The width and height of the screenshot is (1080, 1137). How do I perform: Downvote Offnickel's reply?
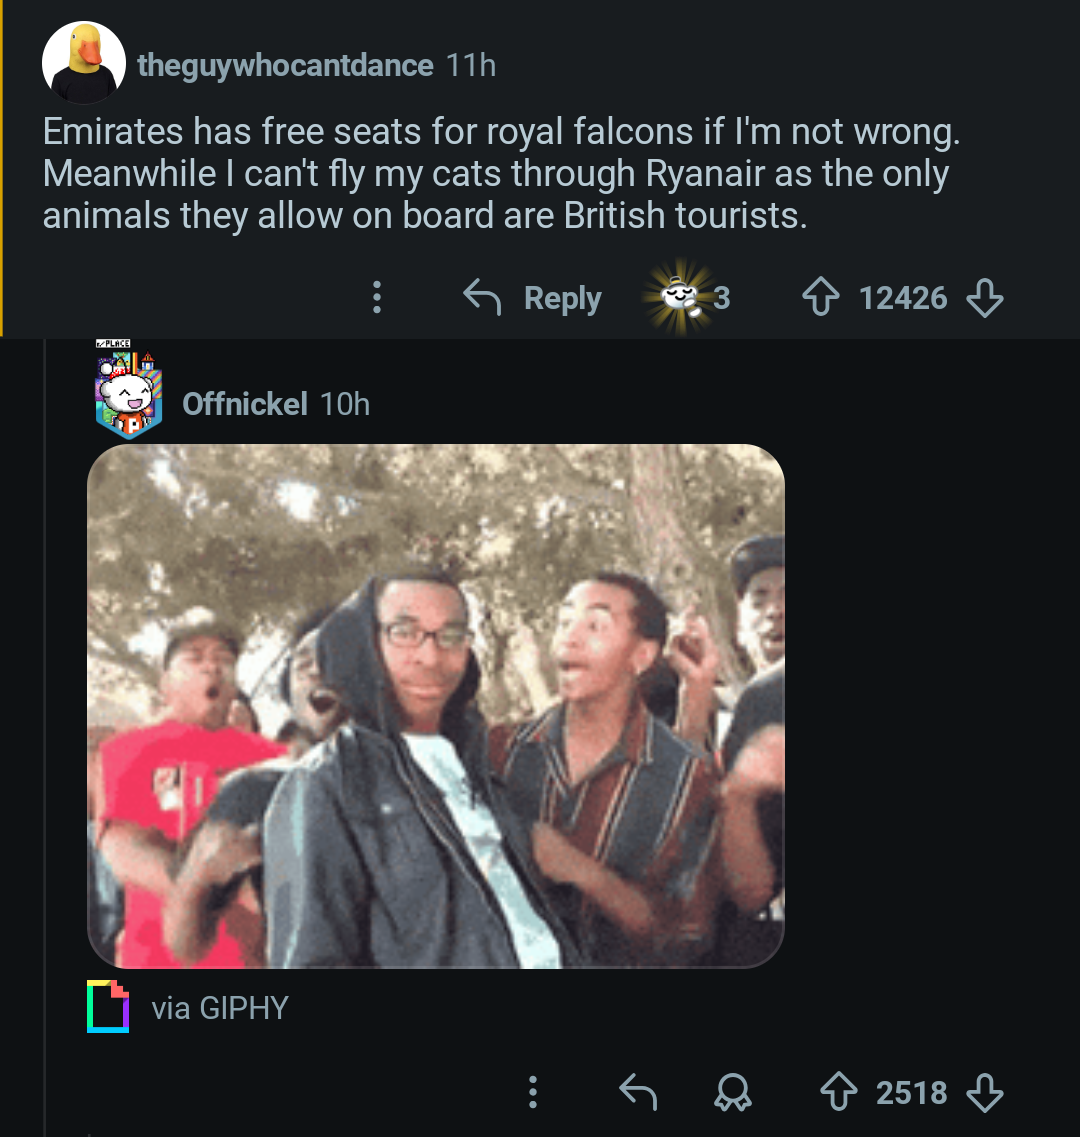984,1093
